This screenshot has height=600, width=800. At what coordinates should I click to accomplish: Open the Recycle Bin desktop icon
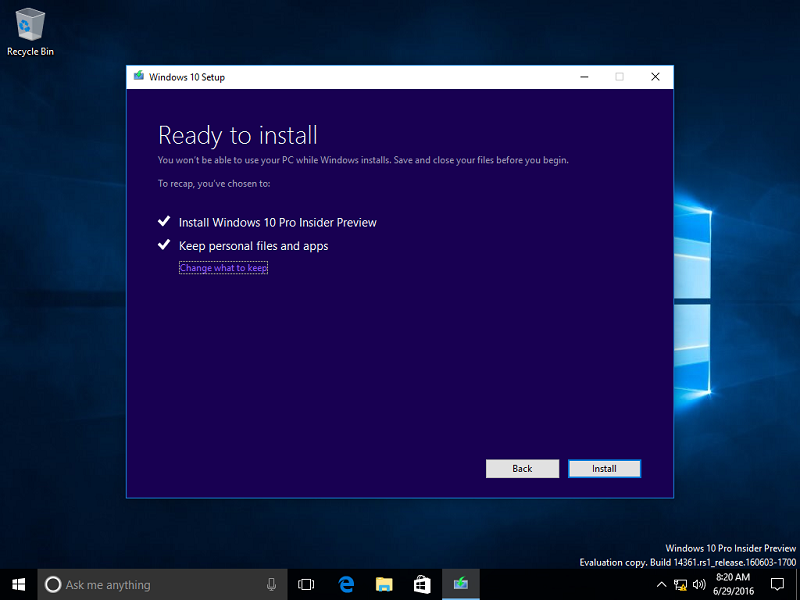click(30, 30)
